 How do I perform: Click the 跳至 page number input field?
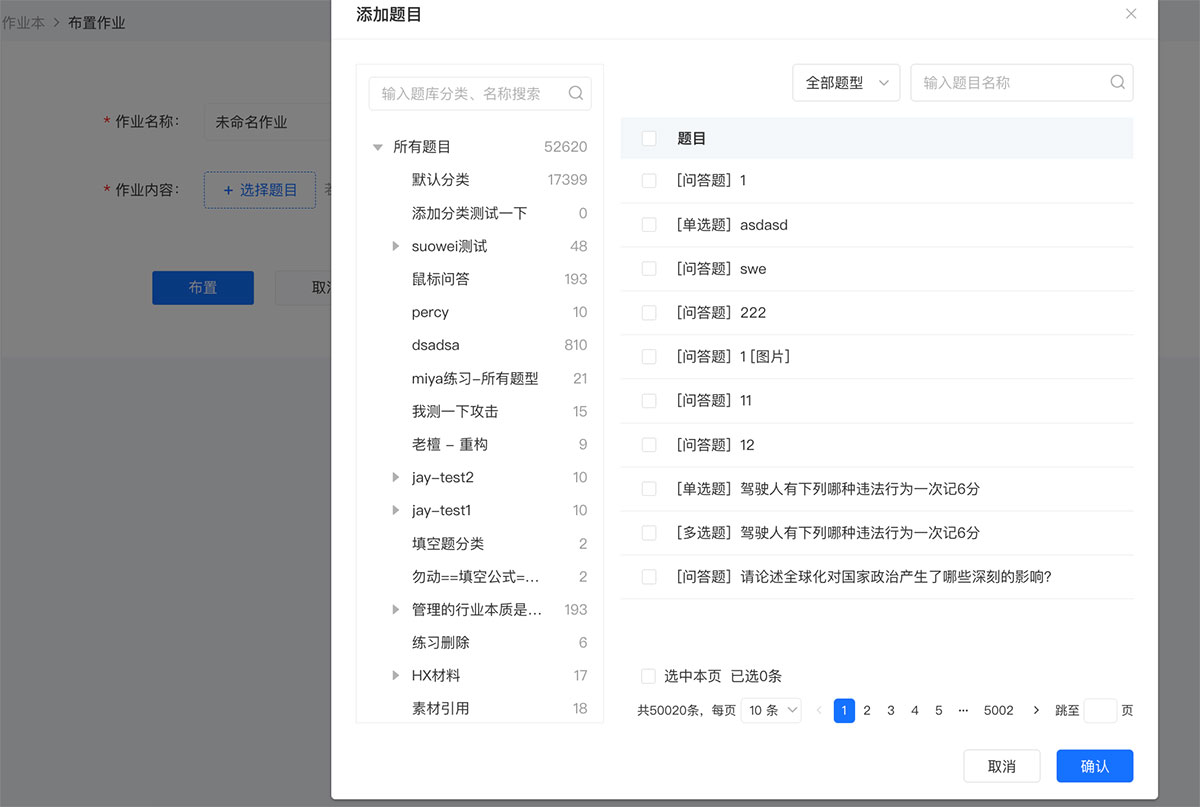tap(1100, 710)
